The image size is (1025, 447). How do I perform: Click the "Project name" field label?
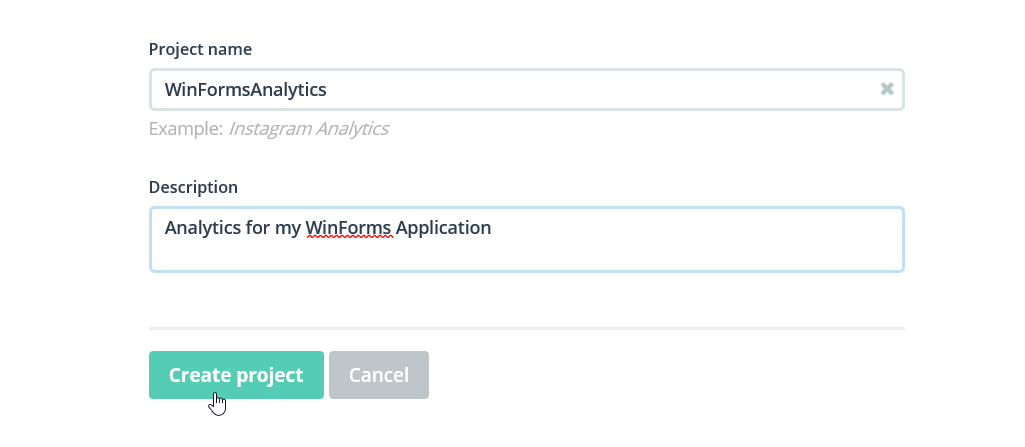(200, 49)
